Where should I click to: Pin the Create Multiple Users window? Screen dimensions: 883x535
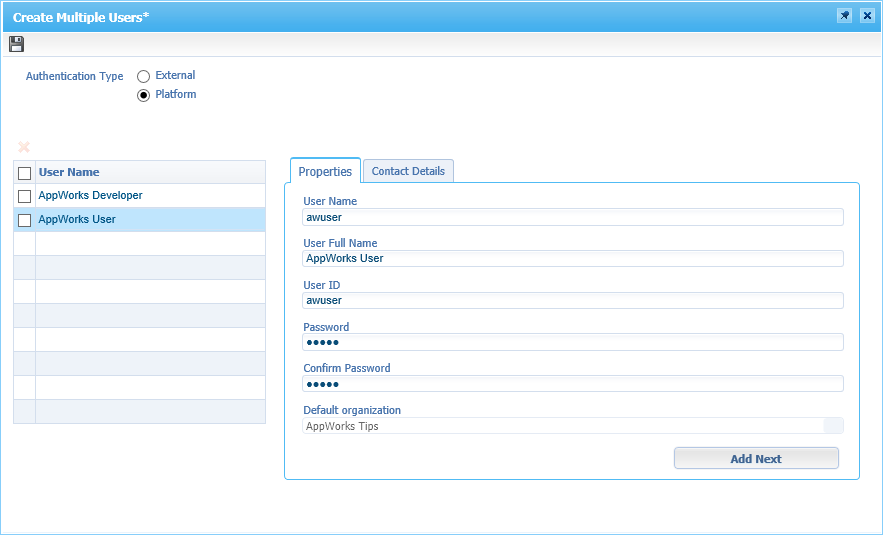(x=844, y=16)
